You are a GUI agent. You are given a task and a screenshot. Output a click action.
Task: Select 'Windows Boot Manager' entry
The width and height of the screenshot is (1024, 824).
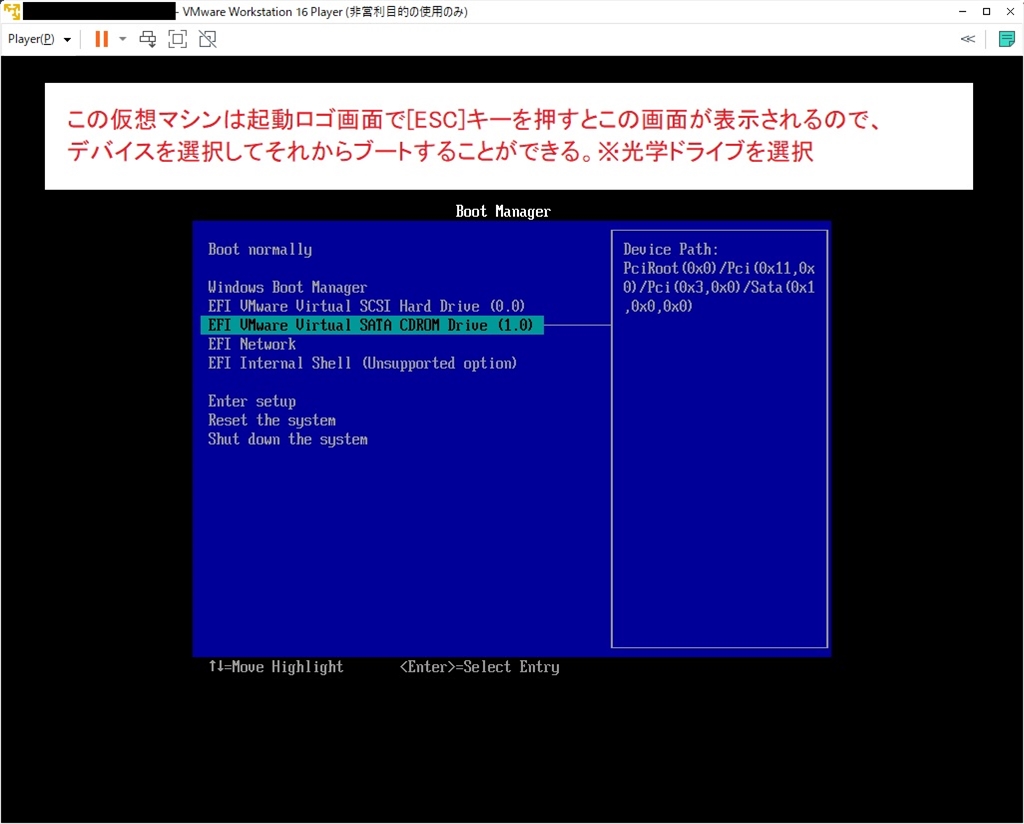click(287, 287)
